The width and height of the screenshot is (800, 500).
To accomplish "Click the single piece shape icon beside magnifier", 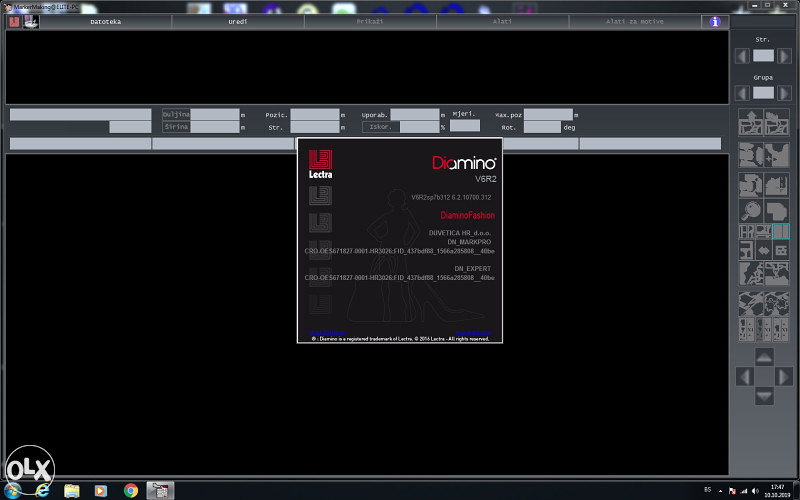I will point(777,210).
